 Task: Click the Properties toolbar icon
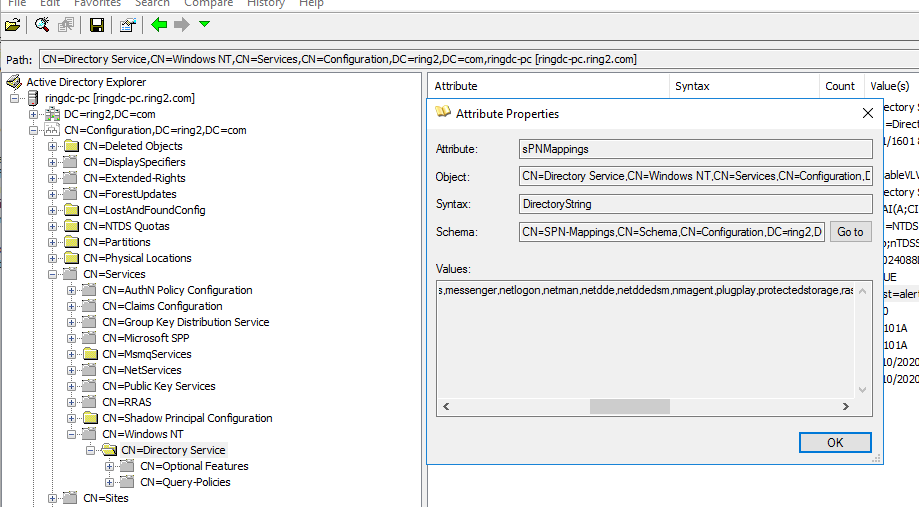(x=127, y=24)
